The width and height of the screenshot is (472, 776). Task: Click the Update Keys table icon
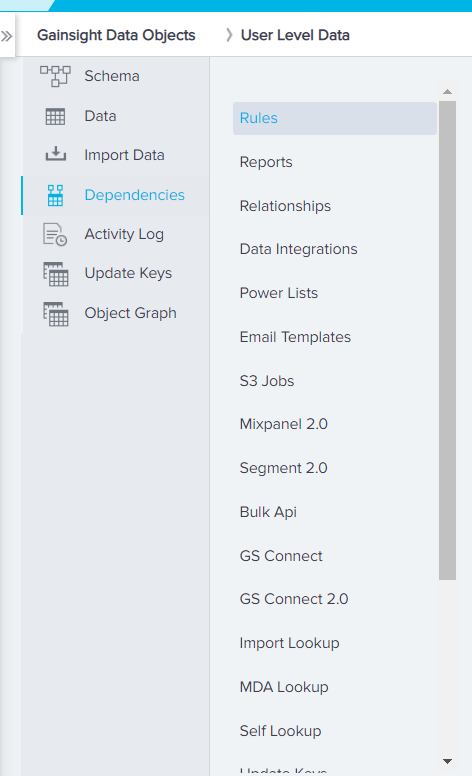pos(55,274)
